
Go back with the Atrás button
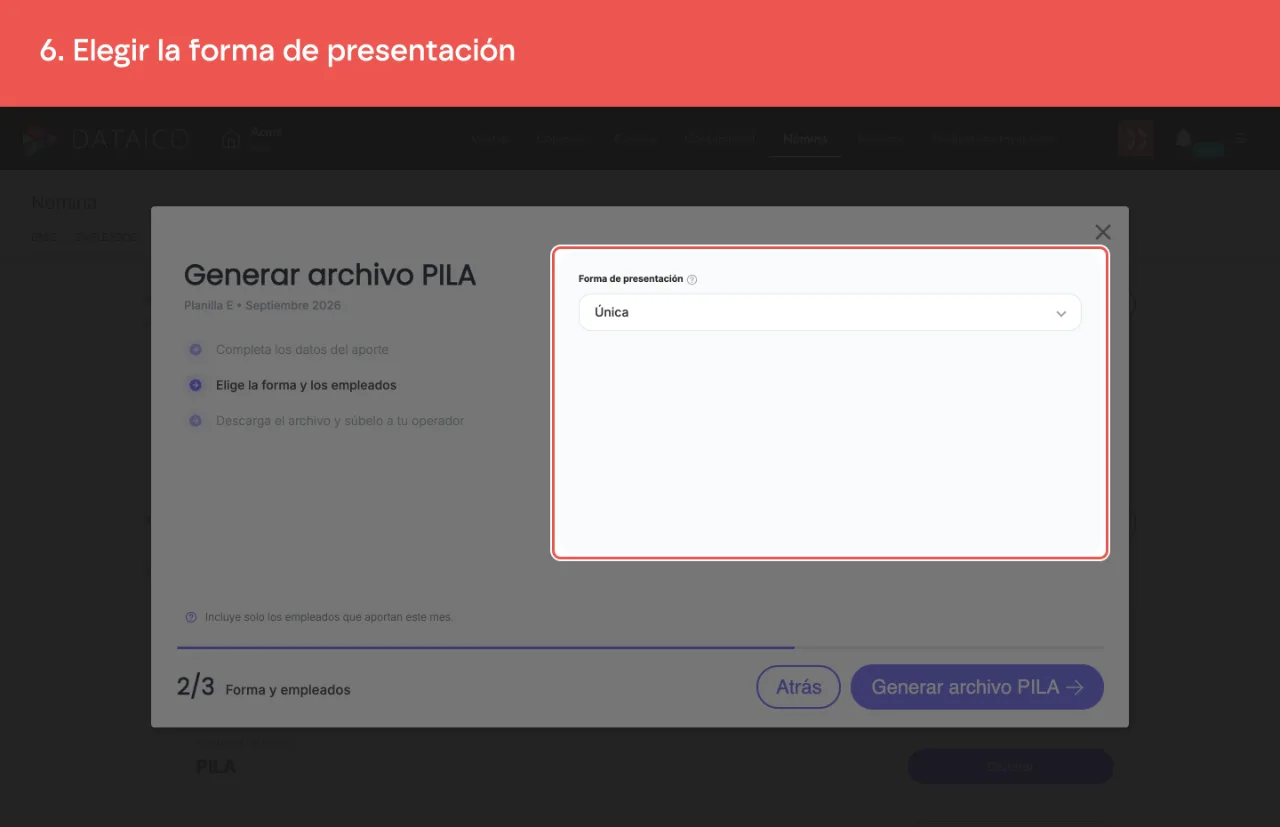coord(799,687)
